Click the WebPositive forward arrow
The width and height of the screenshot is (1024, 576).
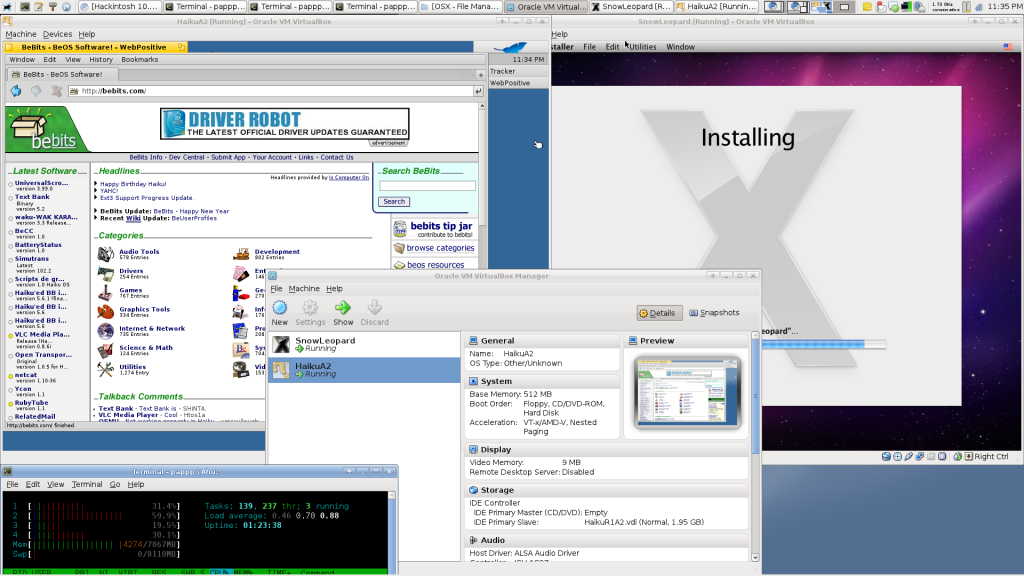(37, 91)
